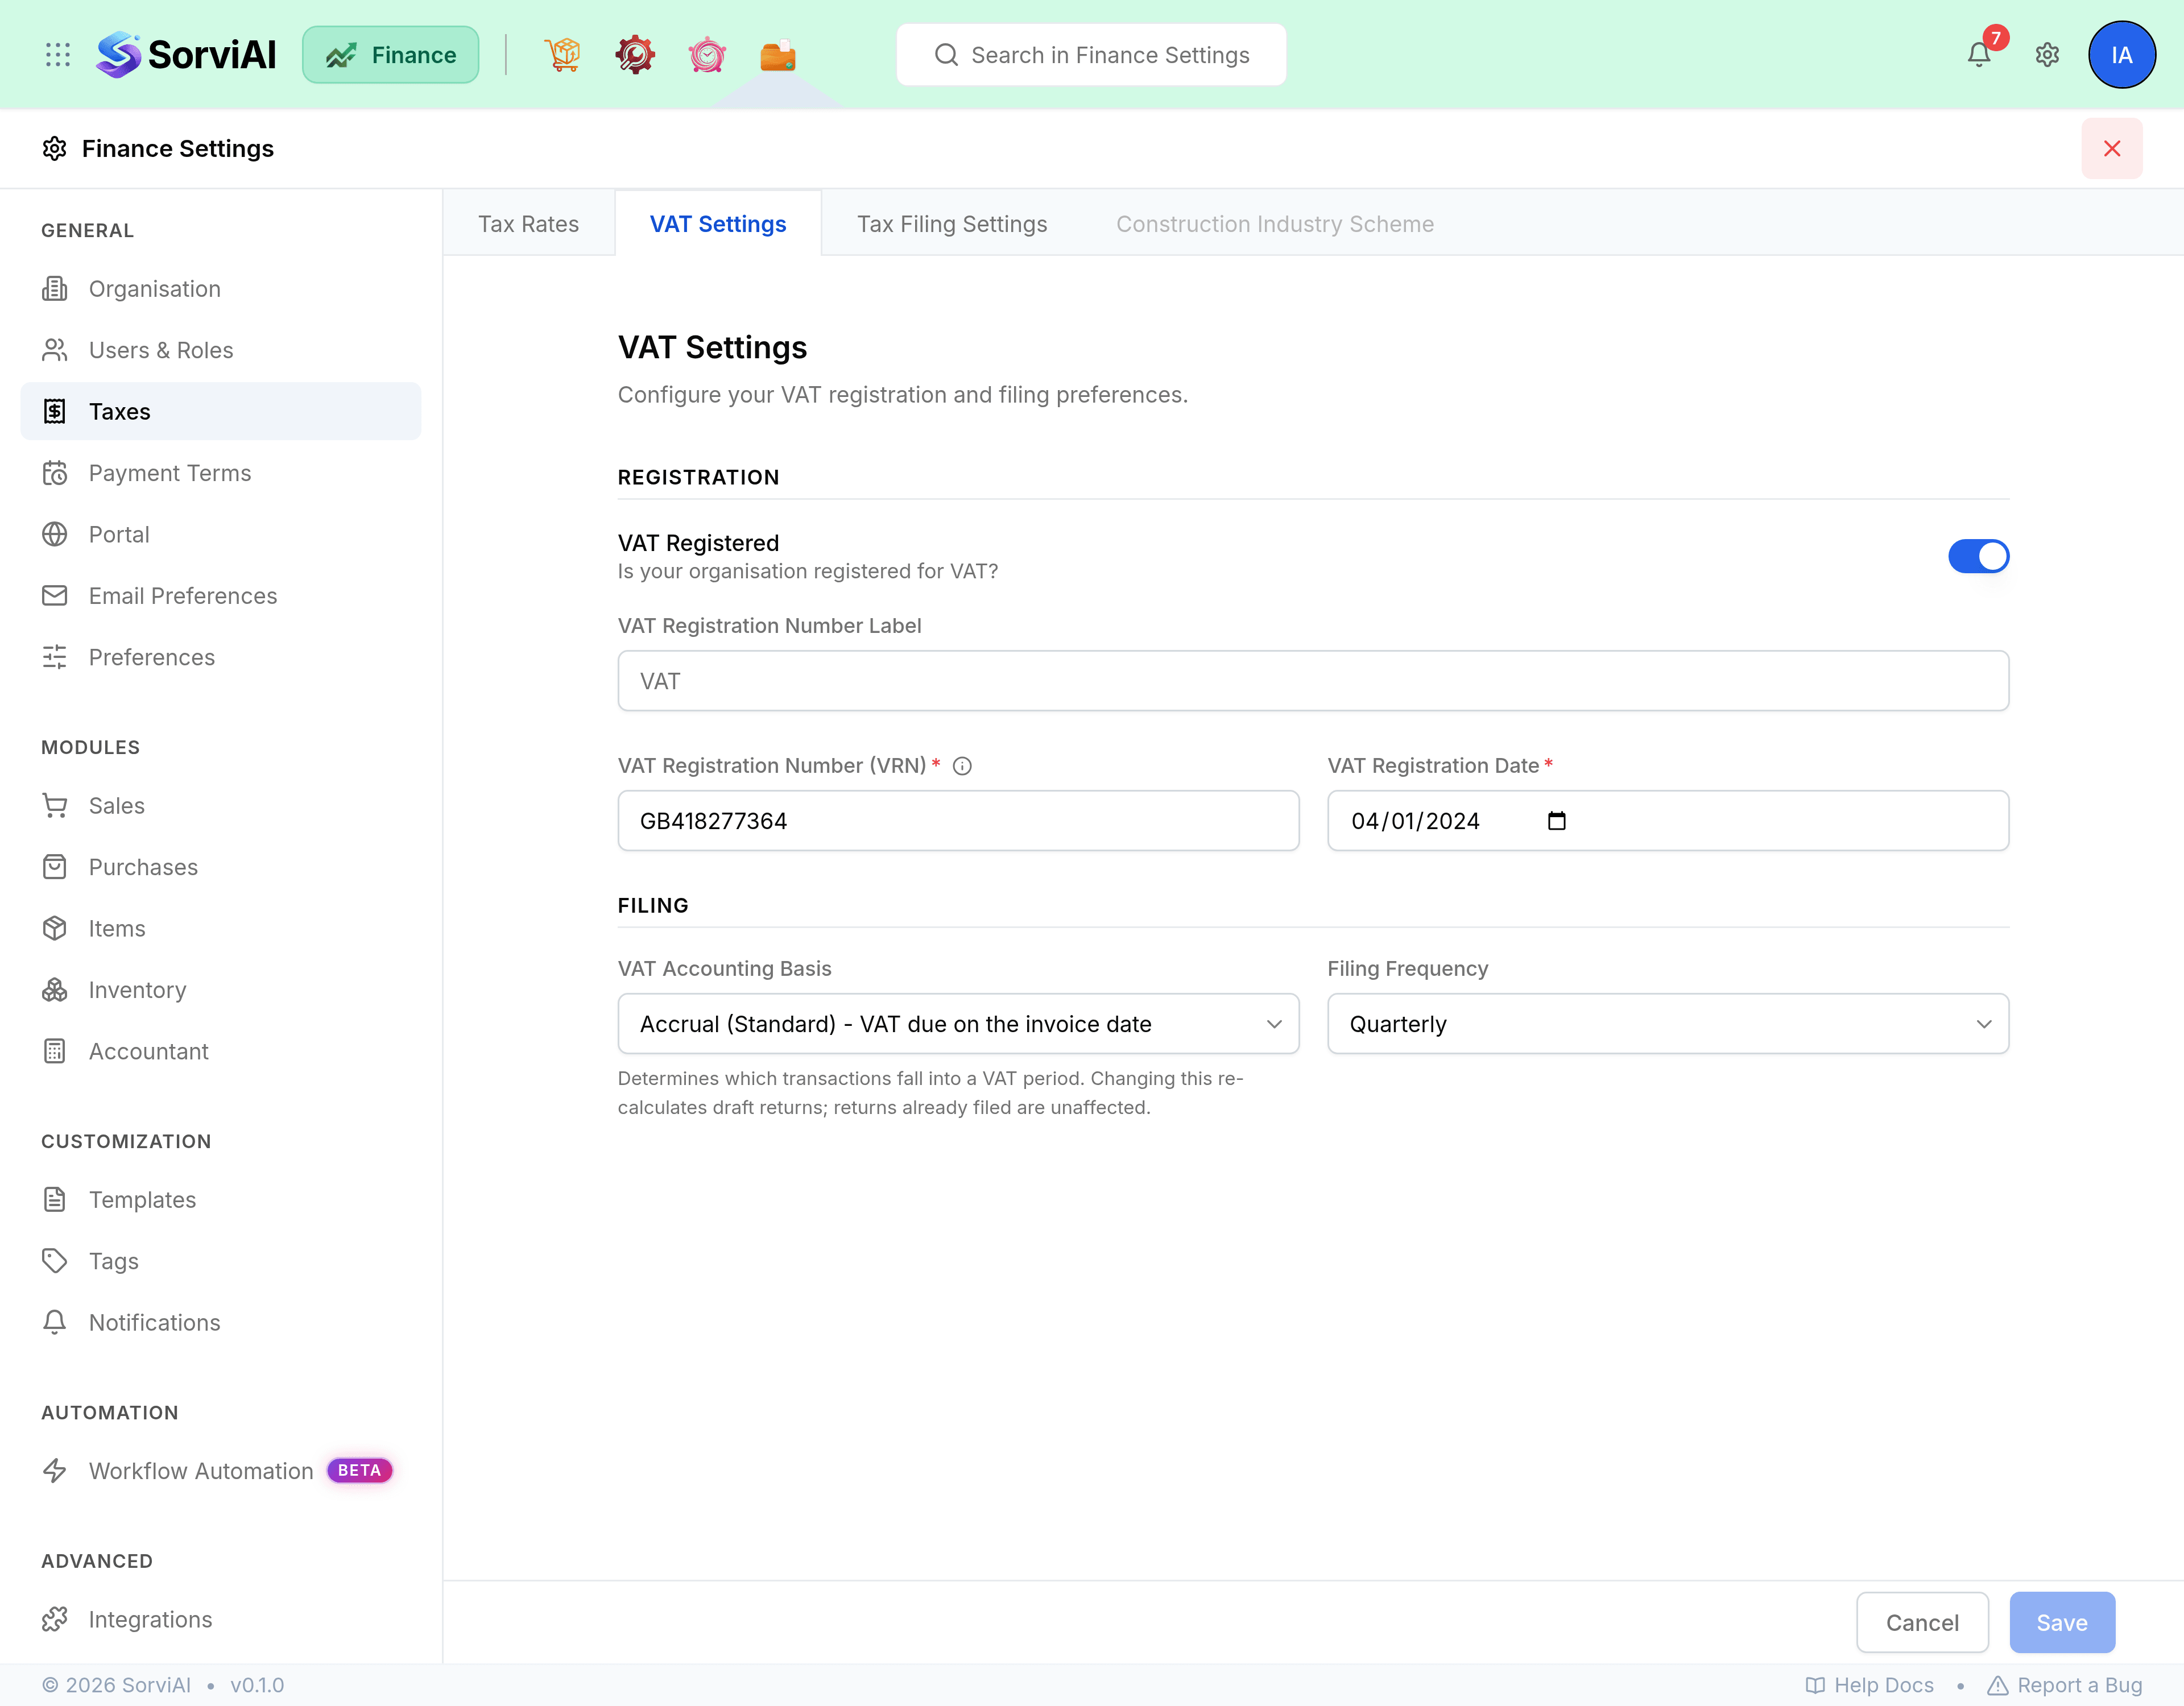Click the Cancel button

(x=1922, y=1622)
